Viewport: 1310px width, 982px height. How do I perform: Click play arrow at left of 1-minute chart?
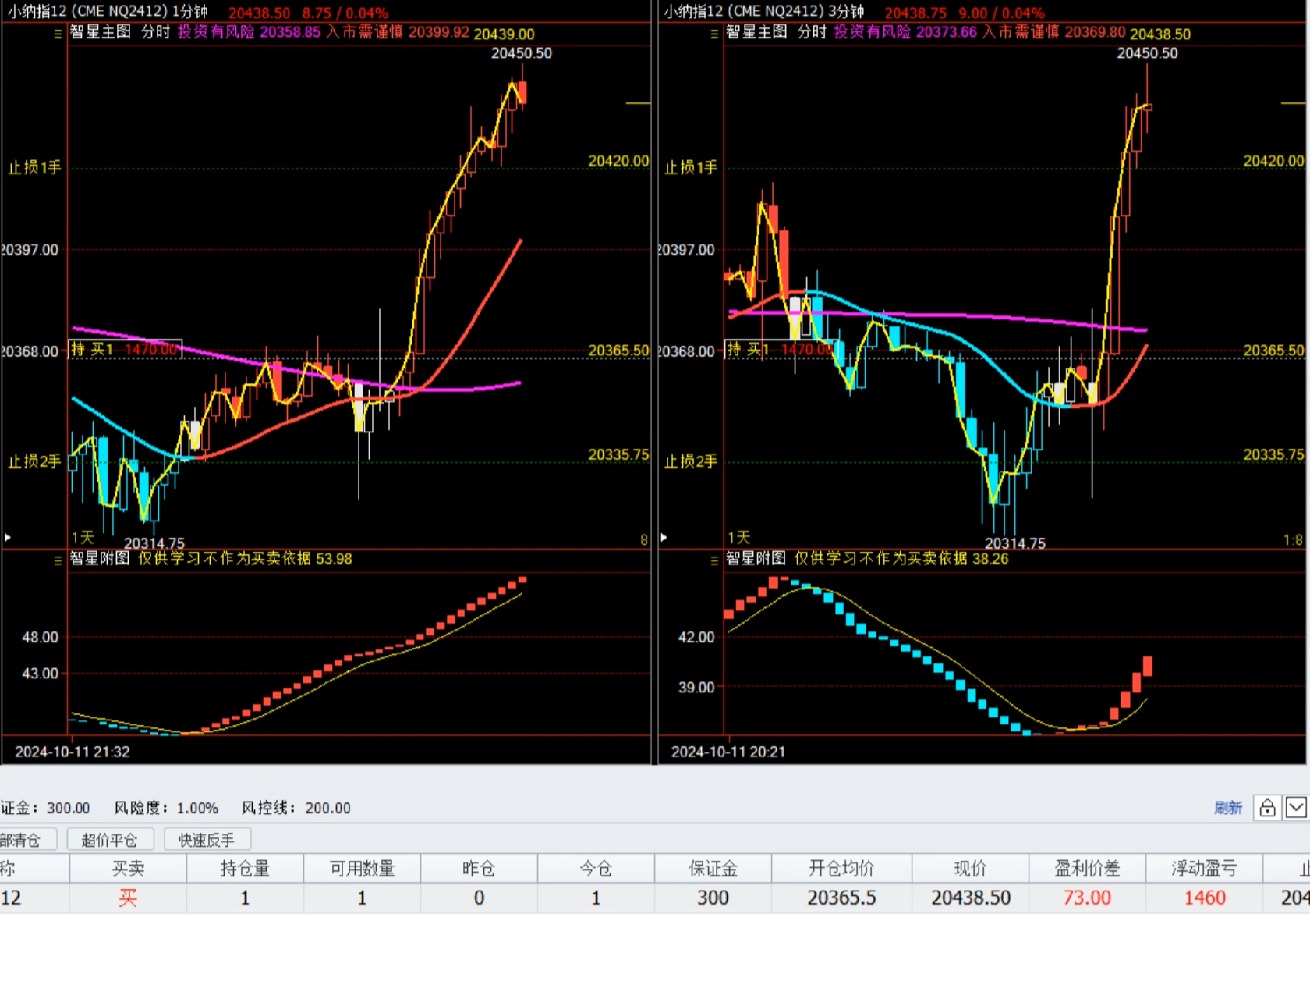(8, 538)
